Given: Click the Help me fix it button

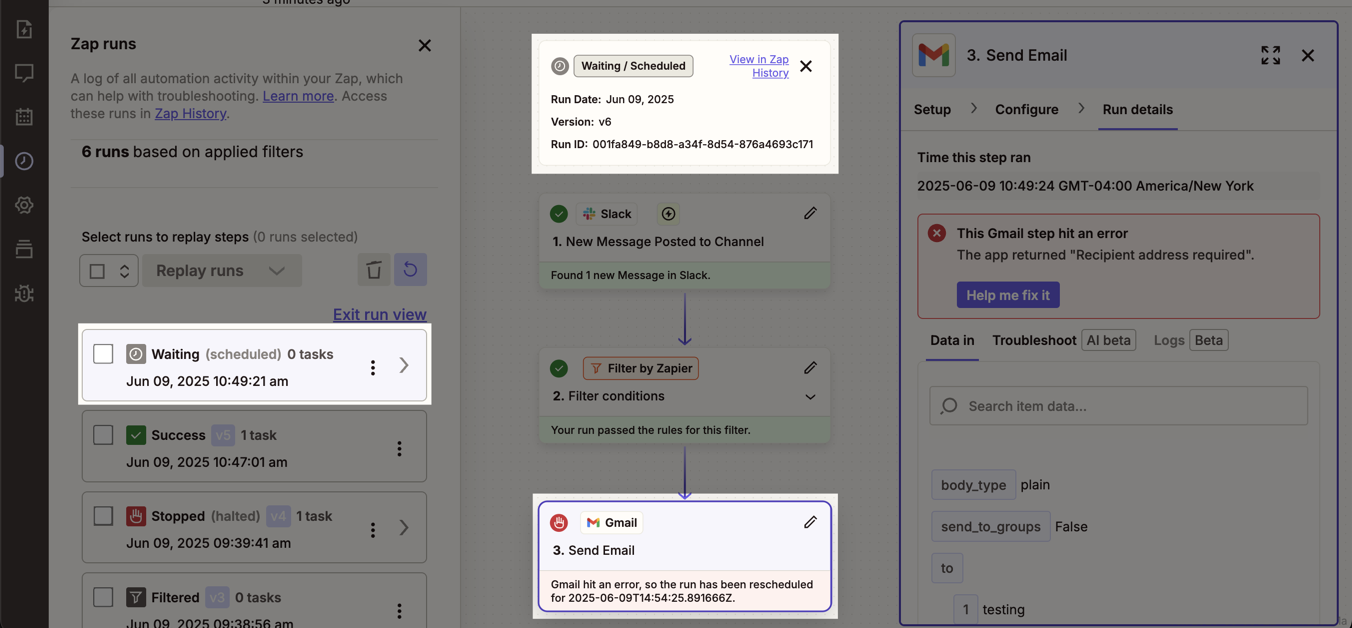Looking at the screenshot, I should tap(1008, 295).
